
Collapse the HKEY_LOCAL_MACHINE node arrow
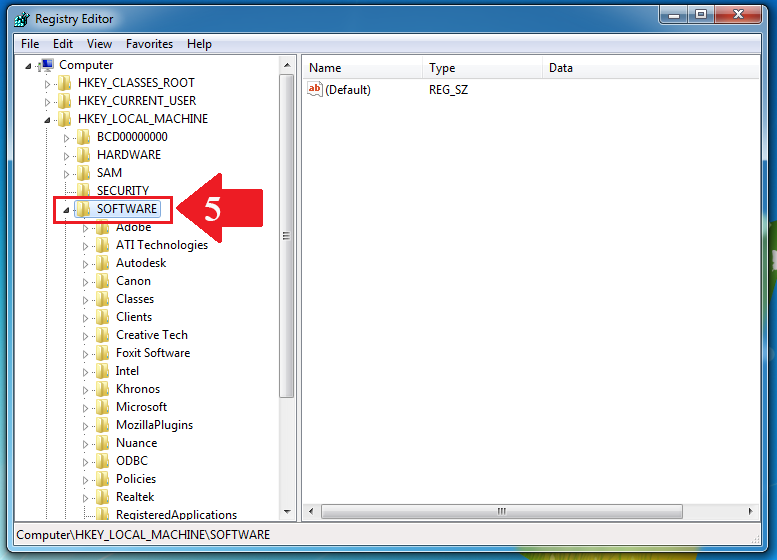[x=47, y=120]
